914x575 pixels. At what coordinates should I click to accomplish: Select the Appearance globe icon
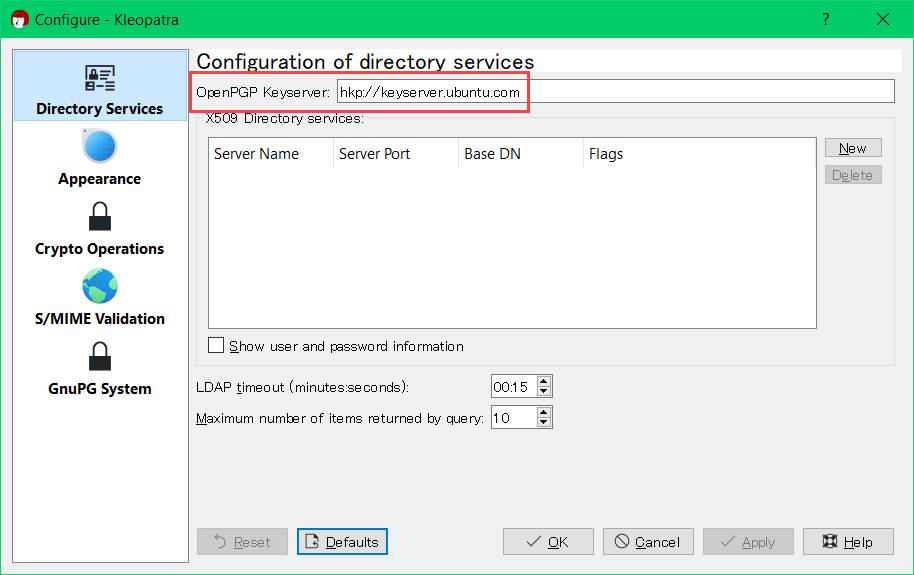click(99, 148)
